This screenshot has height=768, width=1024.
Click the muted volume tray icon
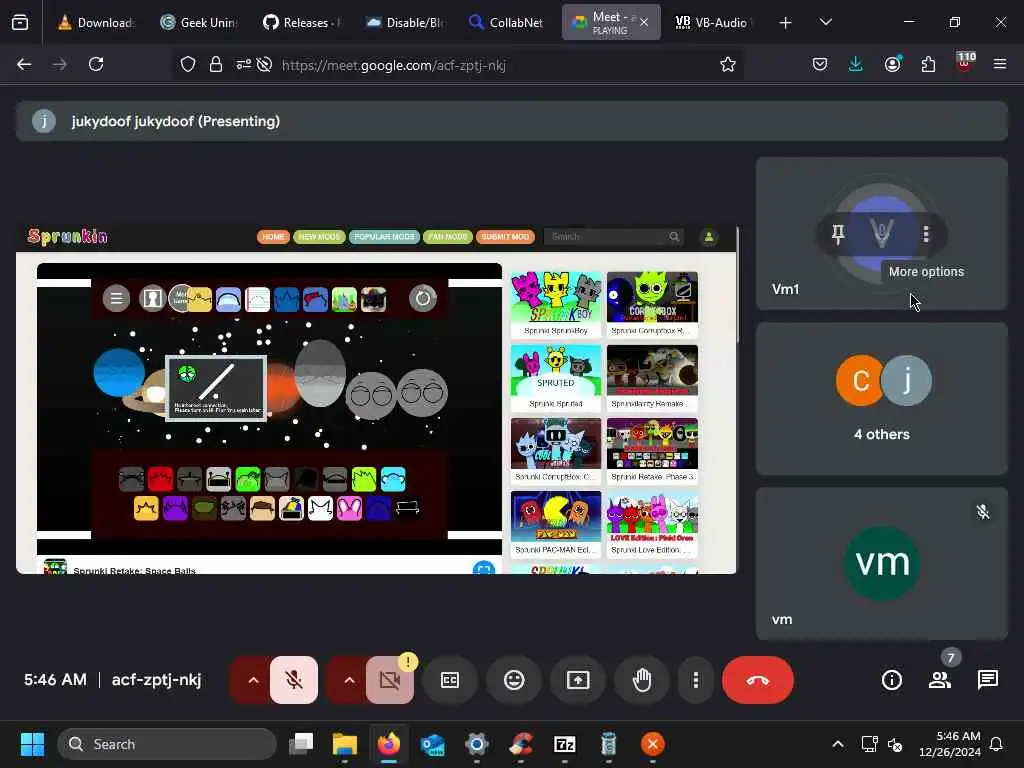895,744
